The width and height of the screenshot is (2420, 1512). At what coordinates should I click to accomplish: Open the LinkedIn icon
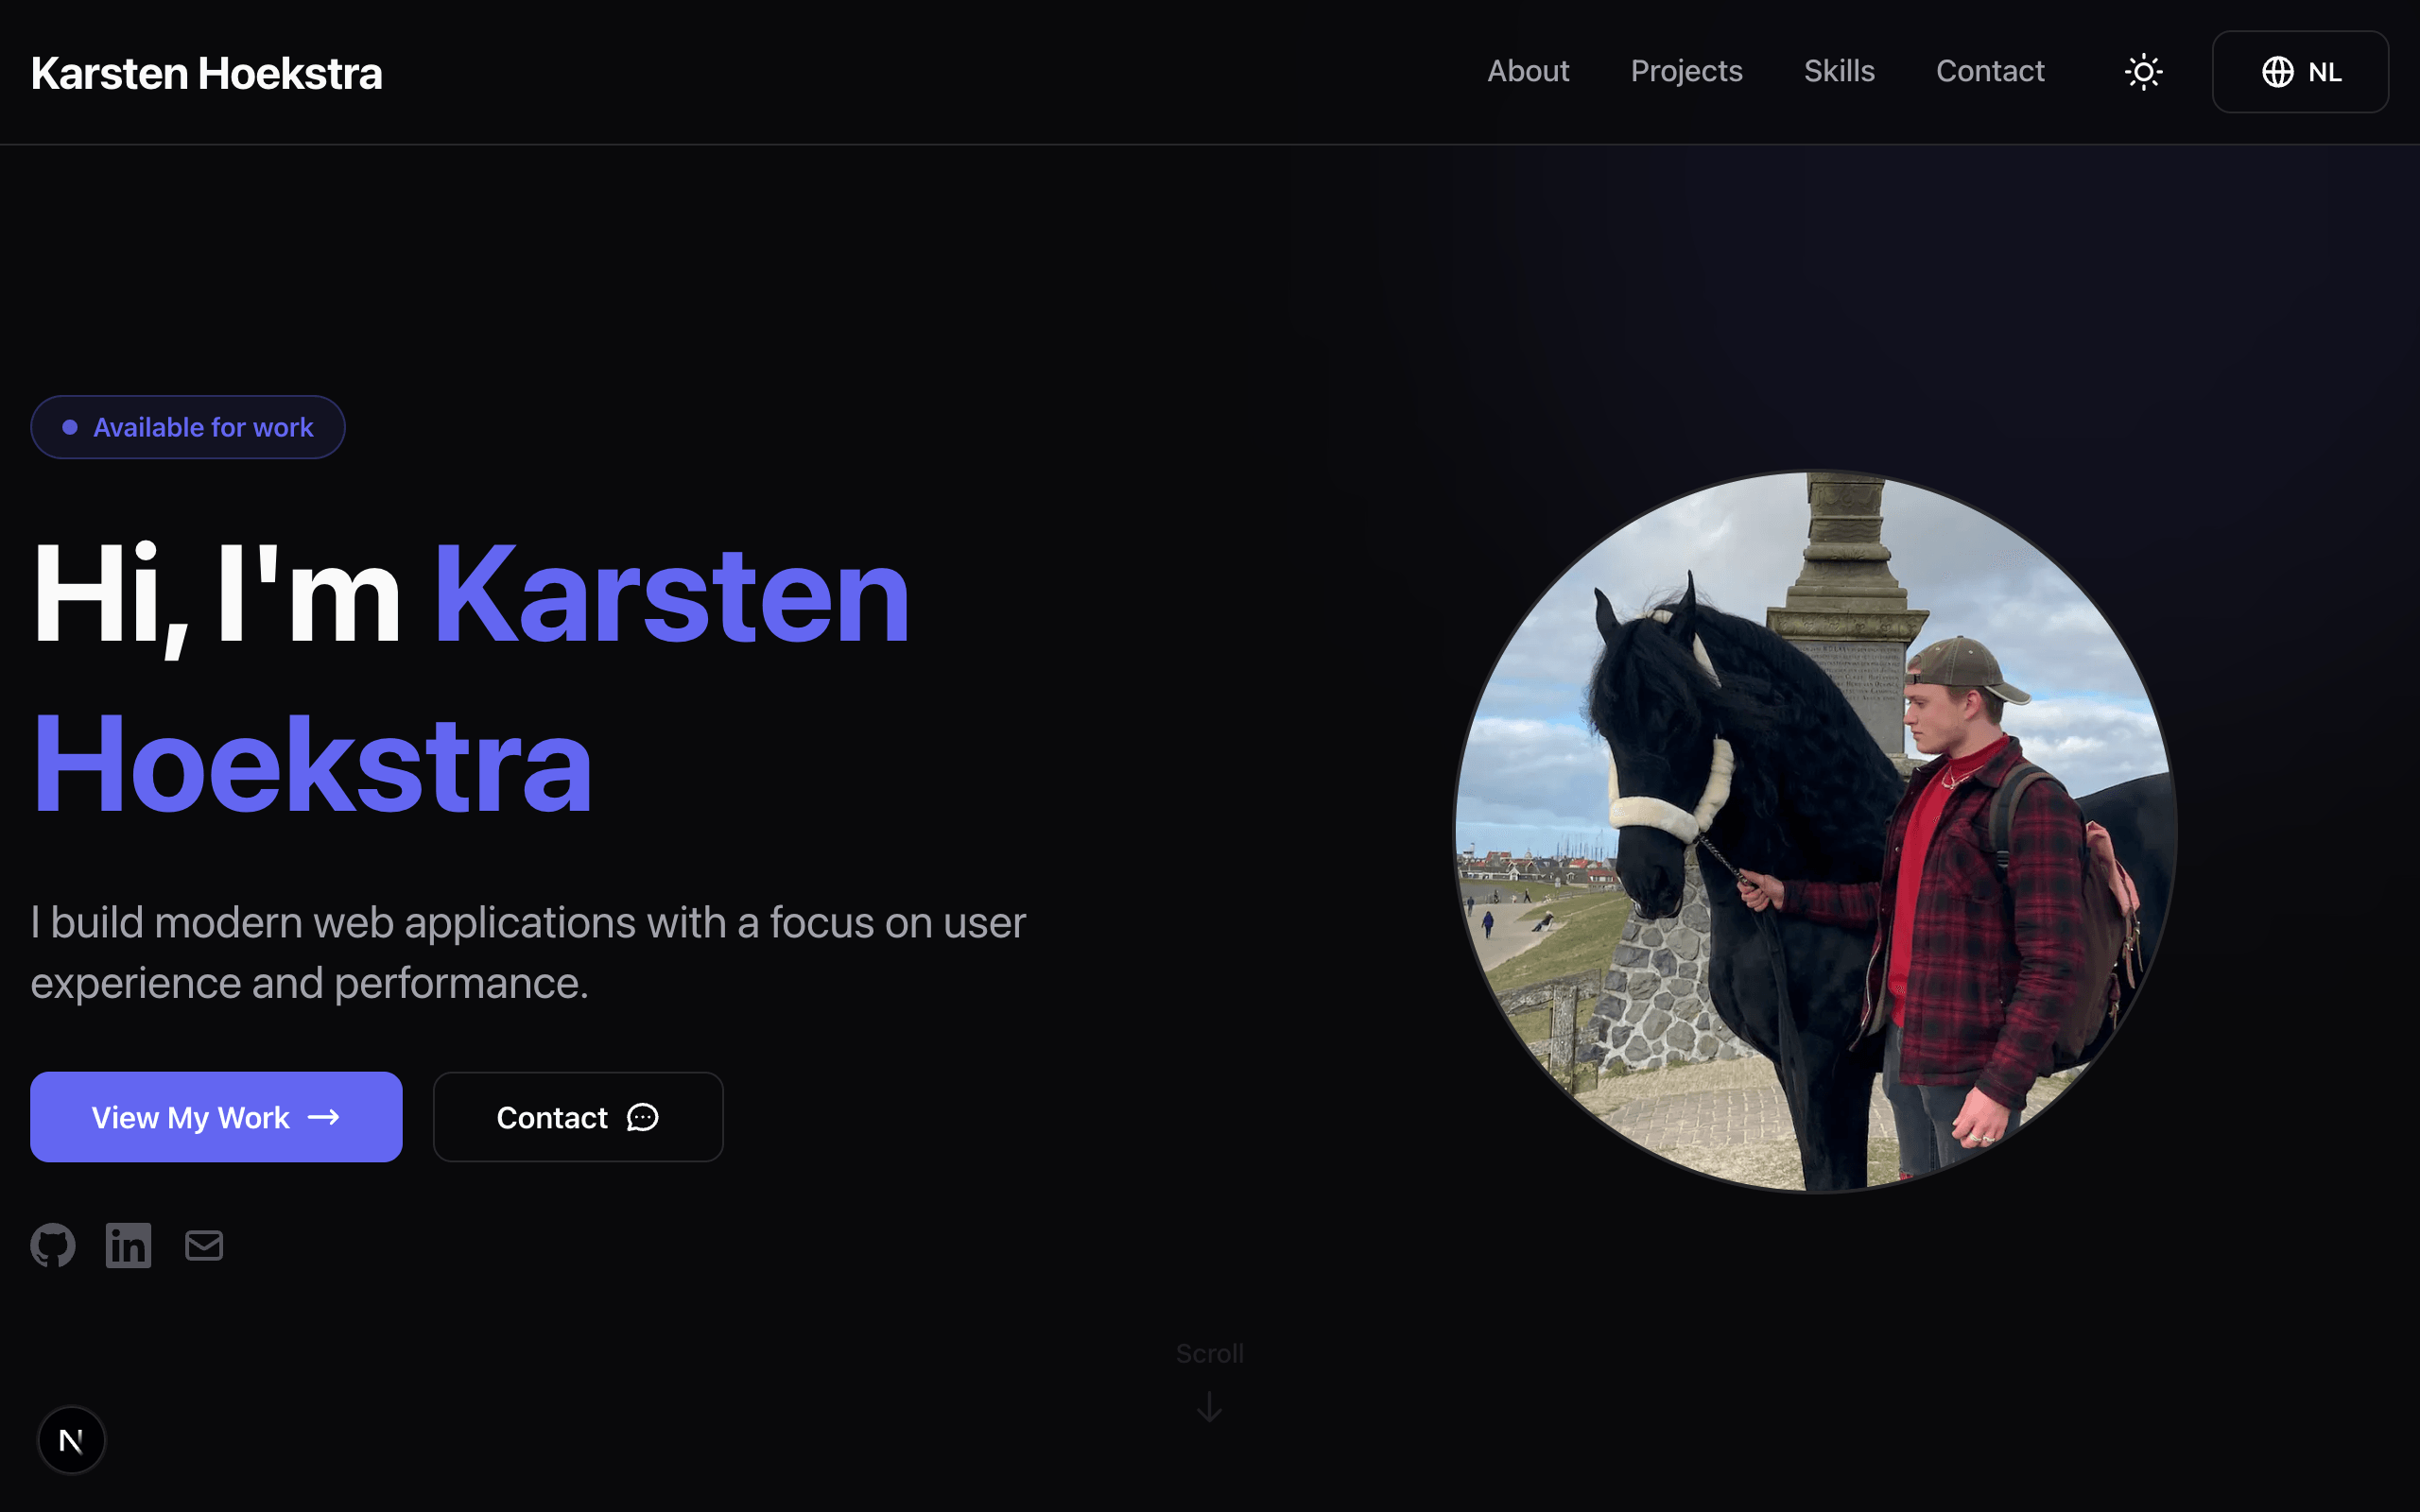pyautogui.click(x=128, y=1245)
